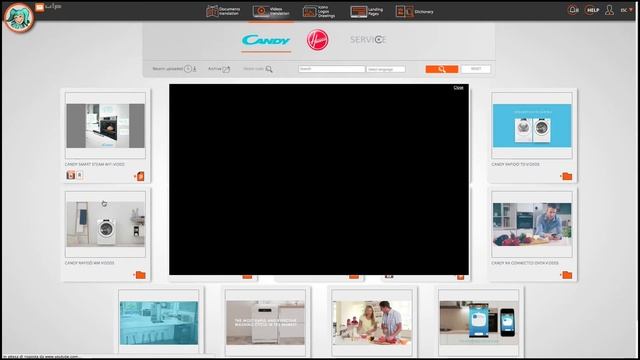Click orange chat icon beside avatar
The image size is (640, 360).
(40, 7)
